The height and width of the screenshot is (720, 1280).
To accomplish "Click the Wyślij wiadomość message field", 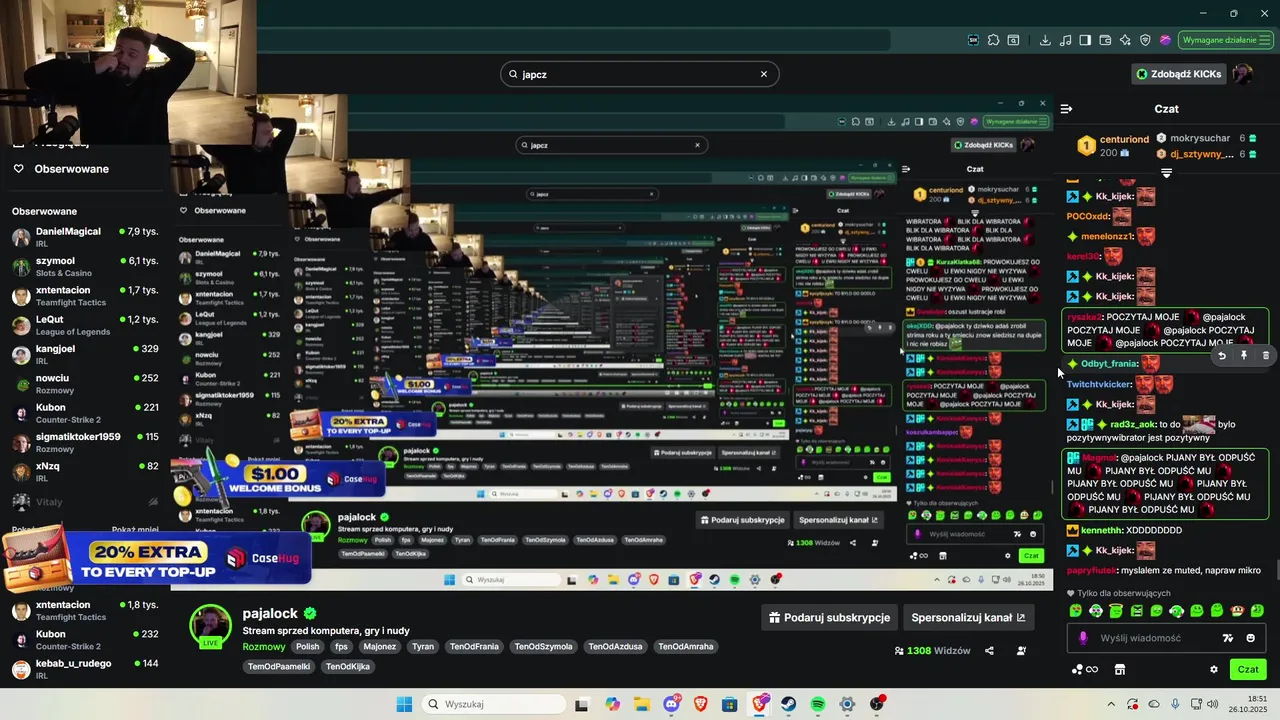I will (1165, 638).
